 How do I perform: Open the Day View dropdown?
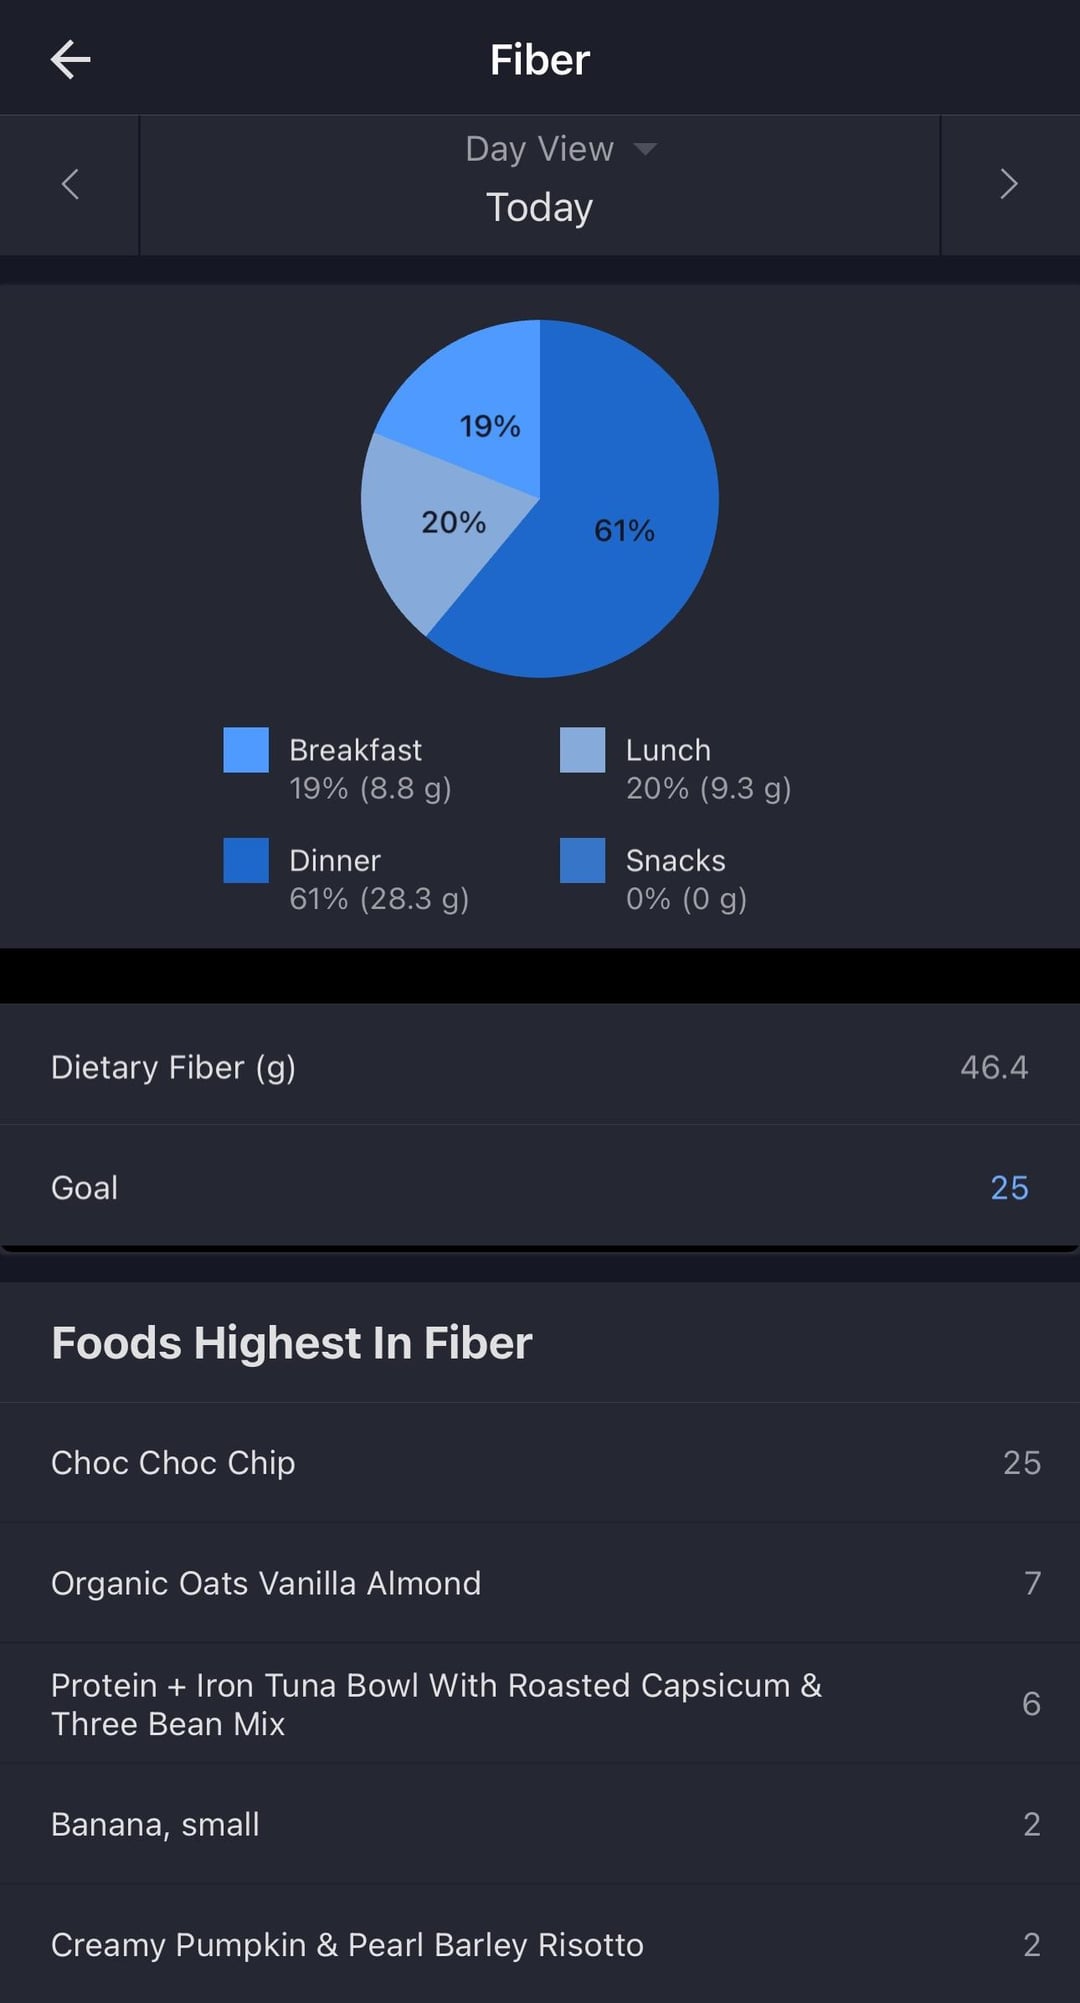pyautogui.click(x=560, y=149)
